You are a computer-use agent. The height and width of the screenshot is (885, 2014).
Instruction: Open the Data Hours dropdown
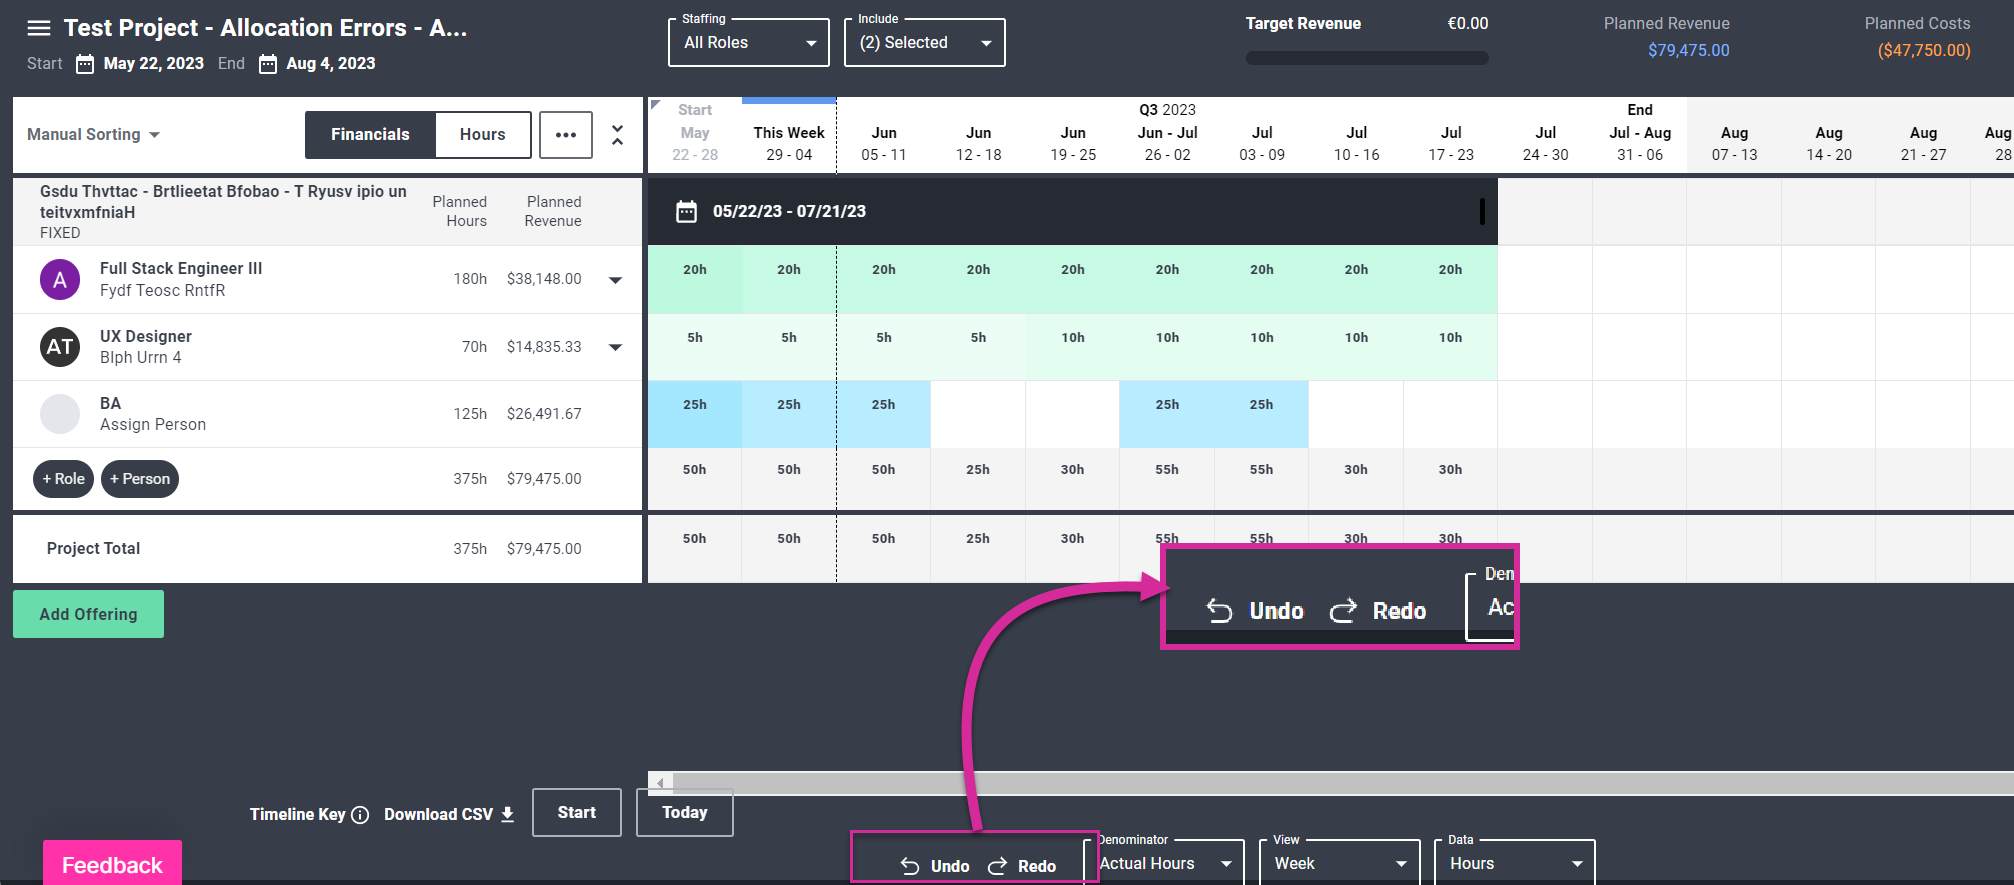coord(1515,863)
